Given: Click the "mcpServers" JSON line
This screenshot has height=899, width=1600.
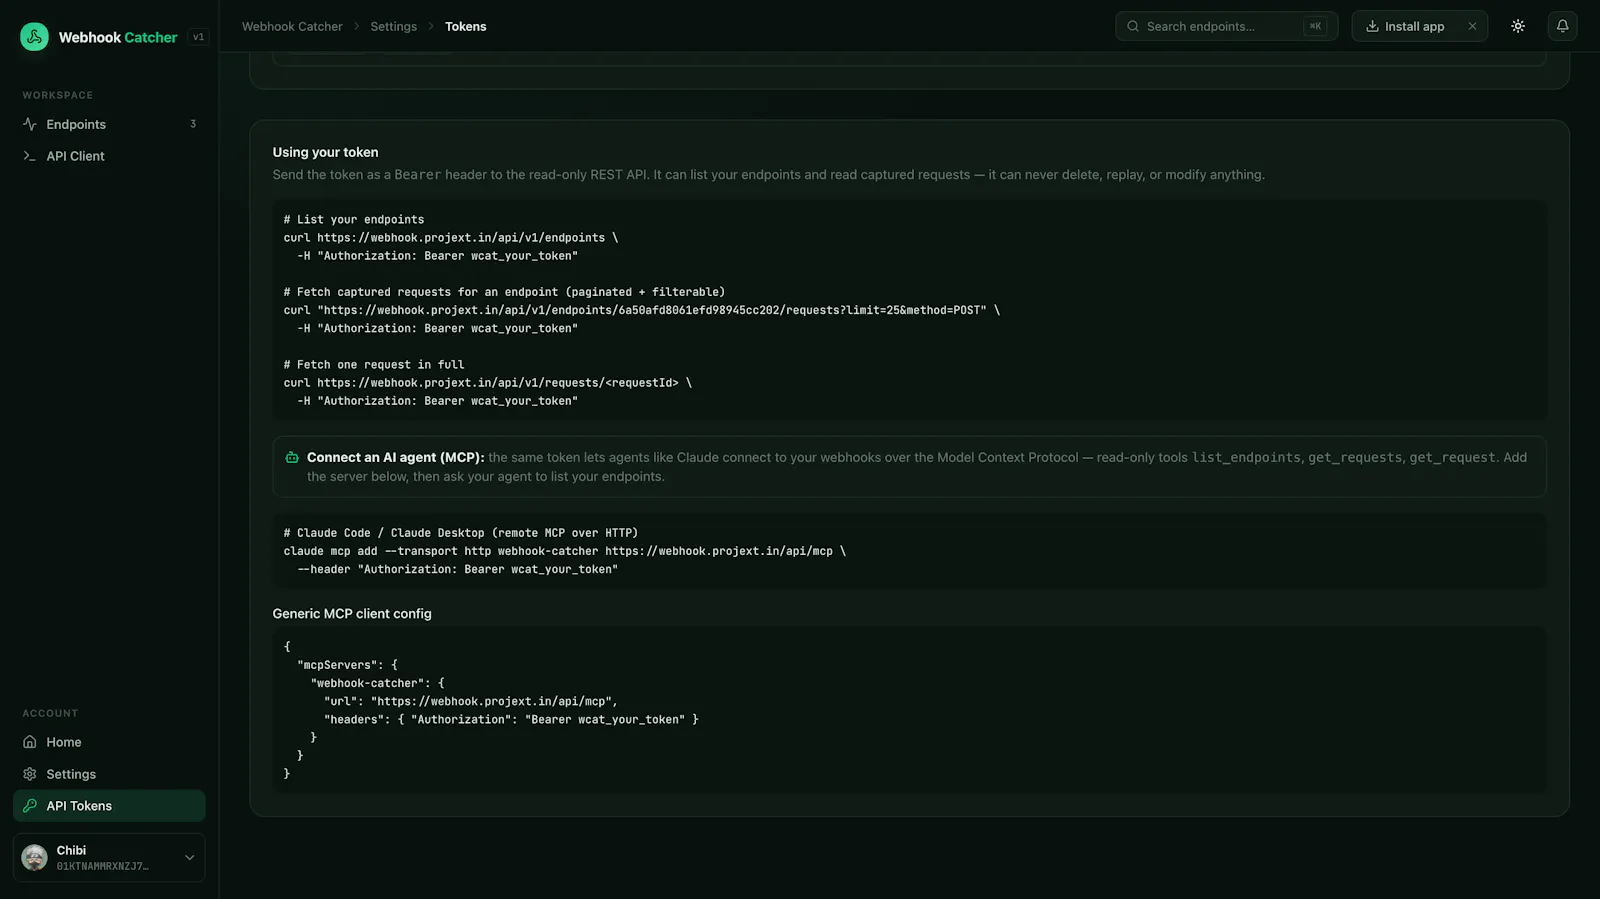Looking at the screenshot, I should (347, 665).
